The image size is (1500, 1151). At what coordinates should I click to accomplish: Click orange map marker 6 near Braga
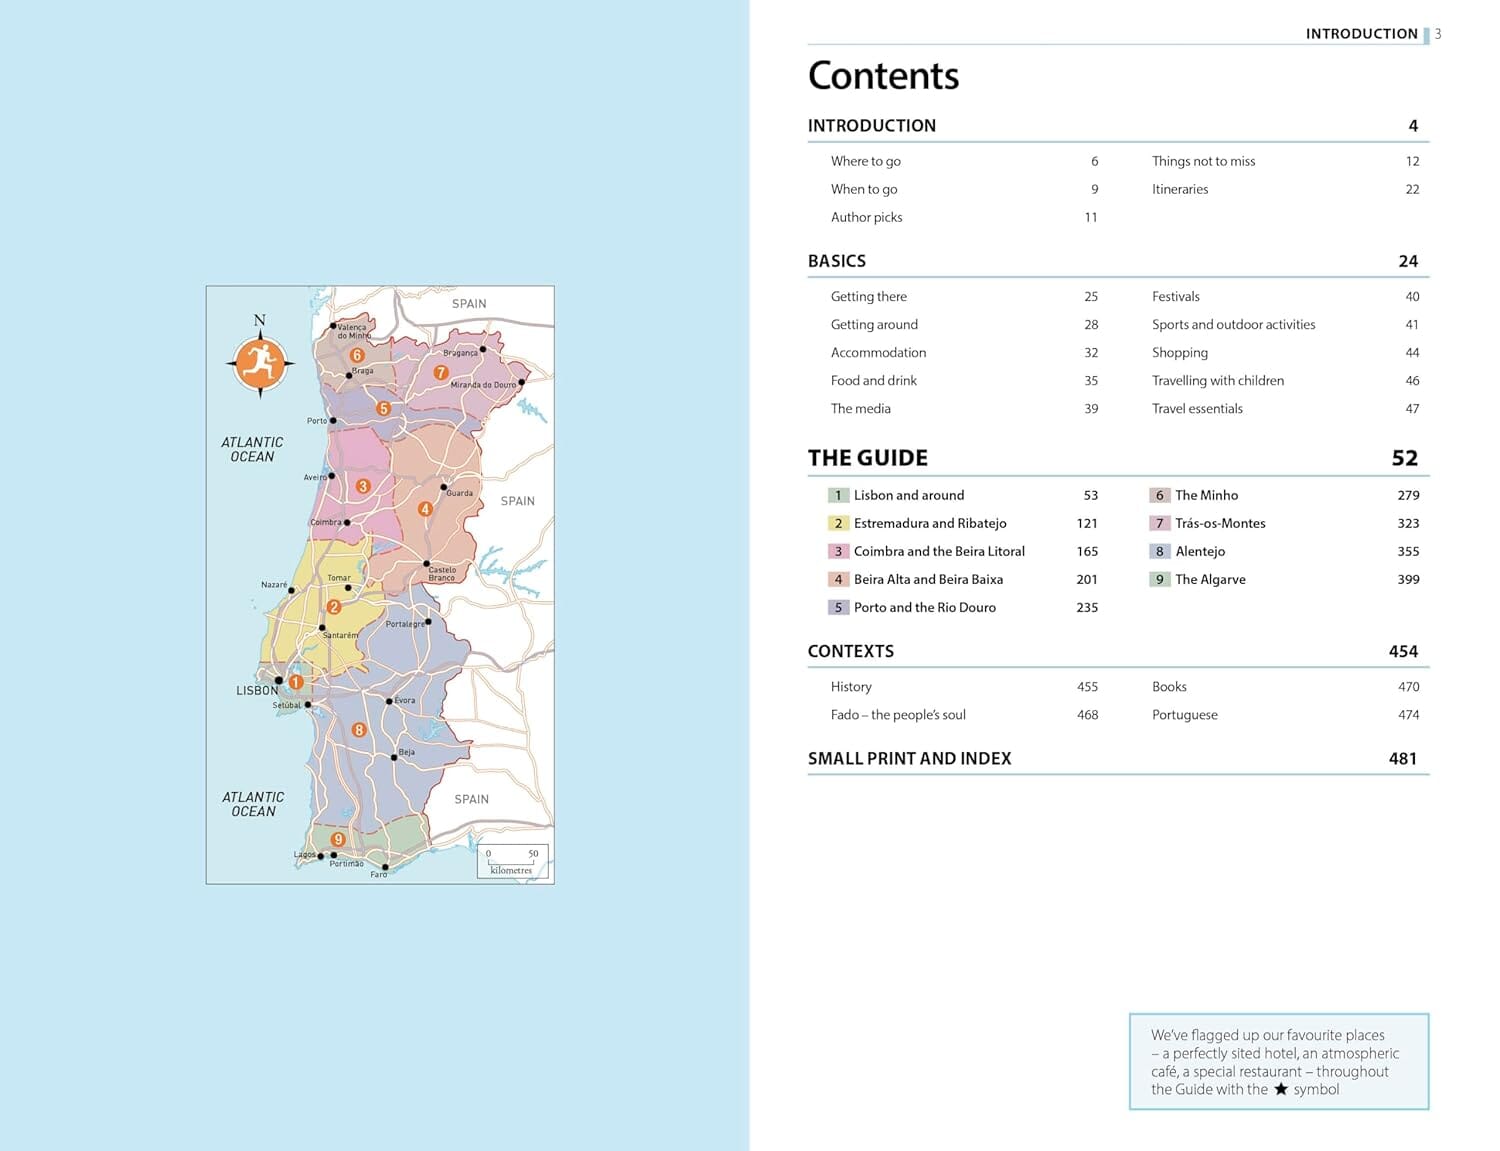357,355
